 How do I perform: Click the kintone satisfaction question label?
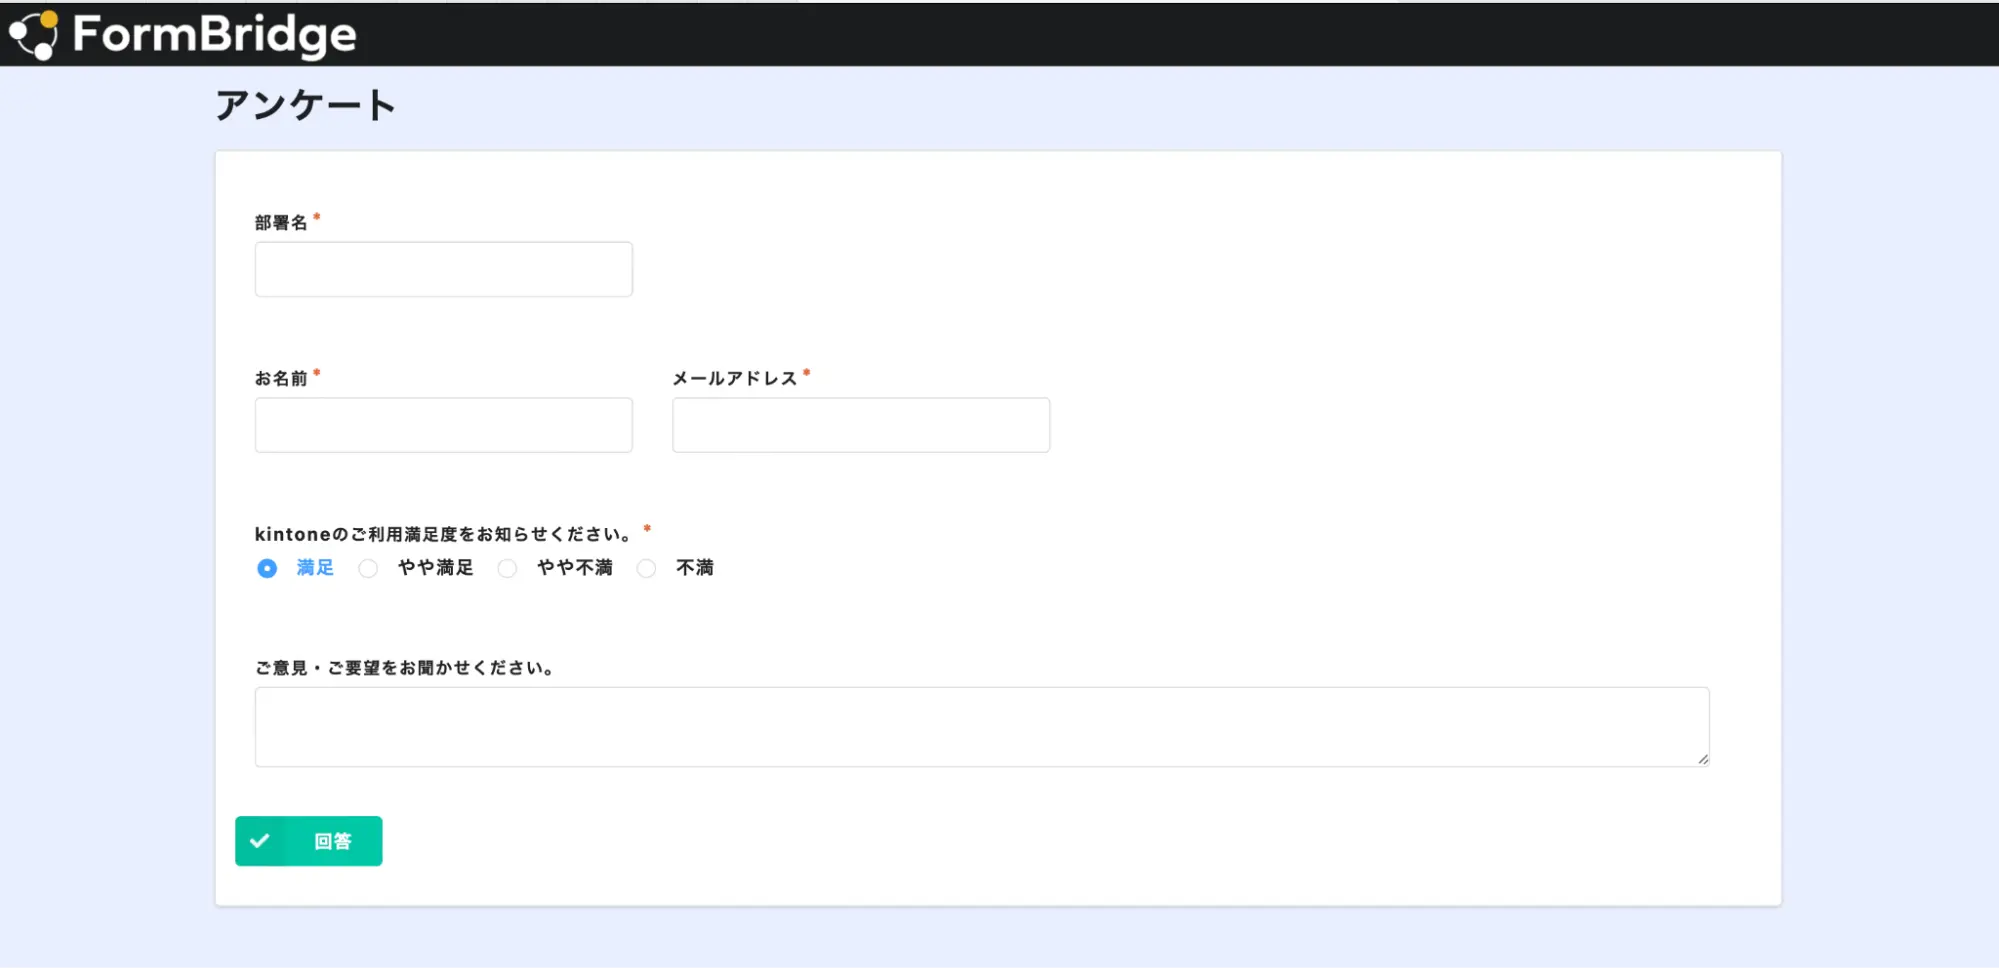point(444,534)
